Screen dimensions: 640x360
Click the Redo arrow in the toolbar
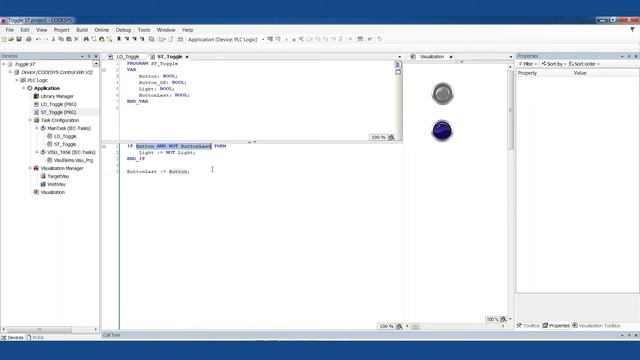46,39
